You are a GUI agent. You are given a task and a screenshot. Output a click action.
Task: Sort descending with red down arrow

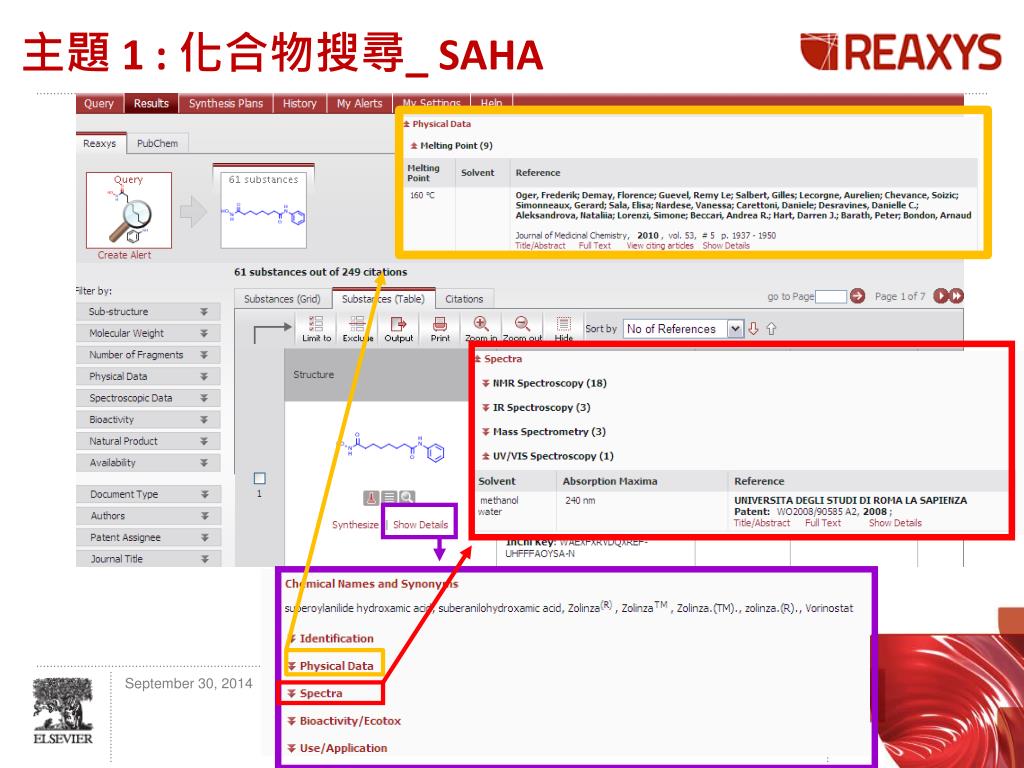click(753, 328)
